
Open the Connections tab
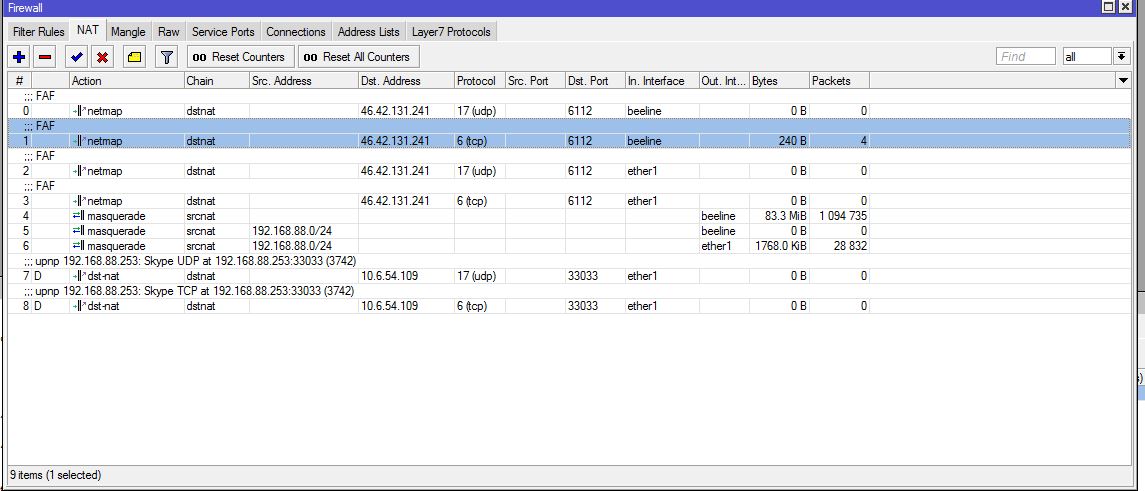tap(296, 32)
